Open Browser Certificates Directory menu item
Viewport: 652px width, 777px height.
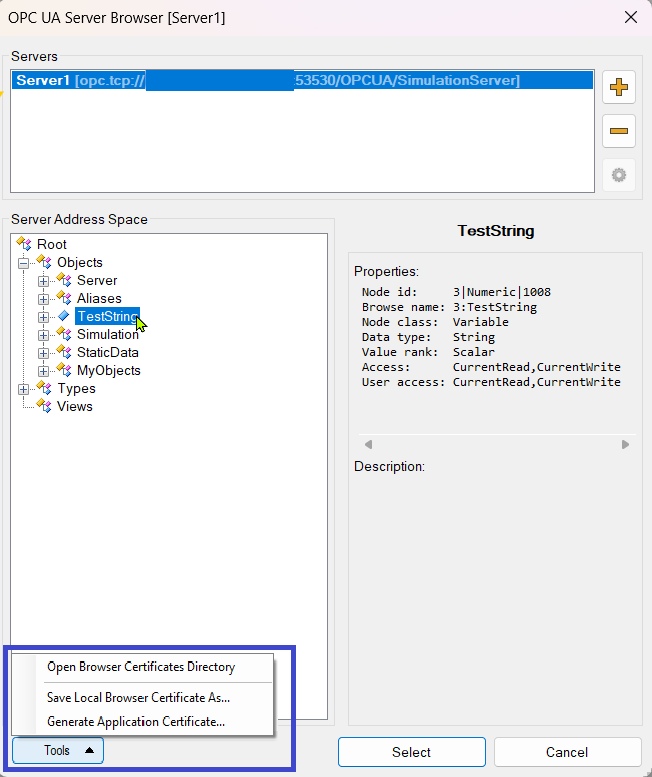coord(141,667)
